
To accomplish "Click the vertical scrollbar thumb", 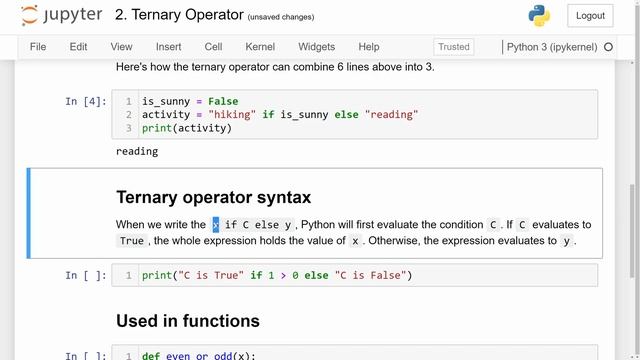I will coord(632,231).
